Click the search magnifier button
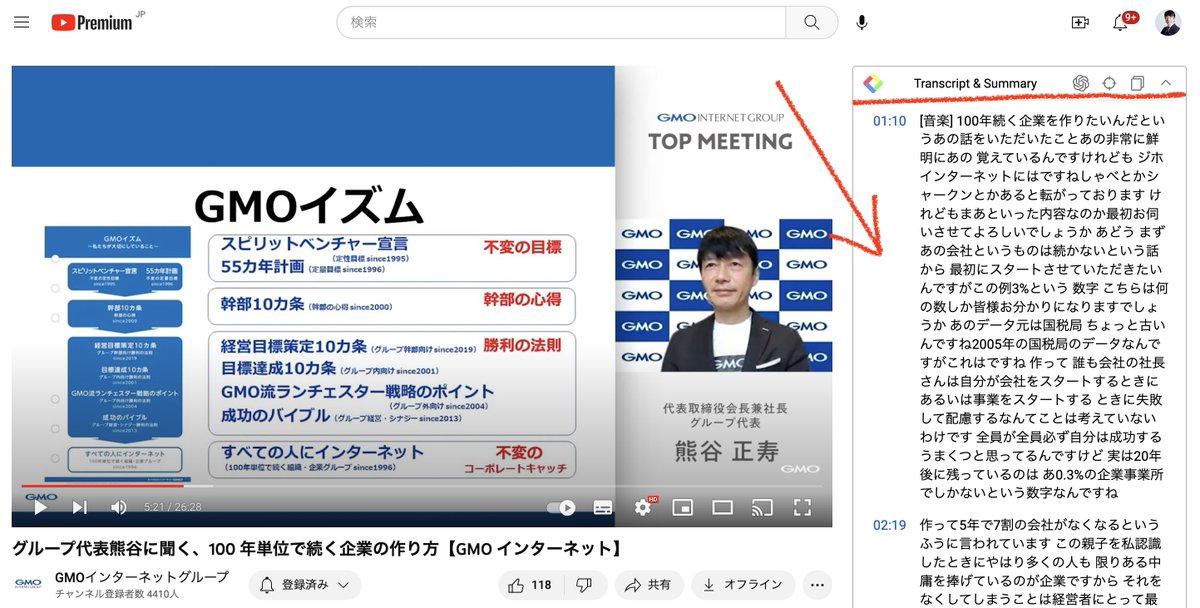 [812, 22]
